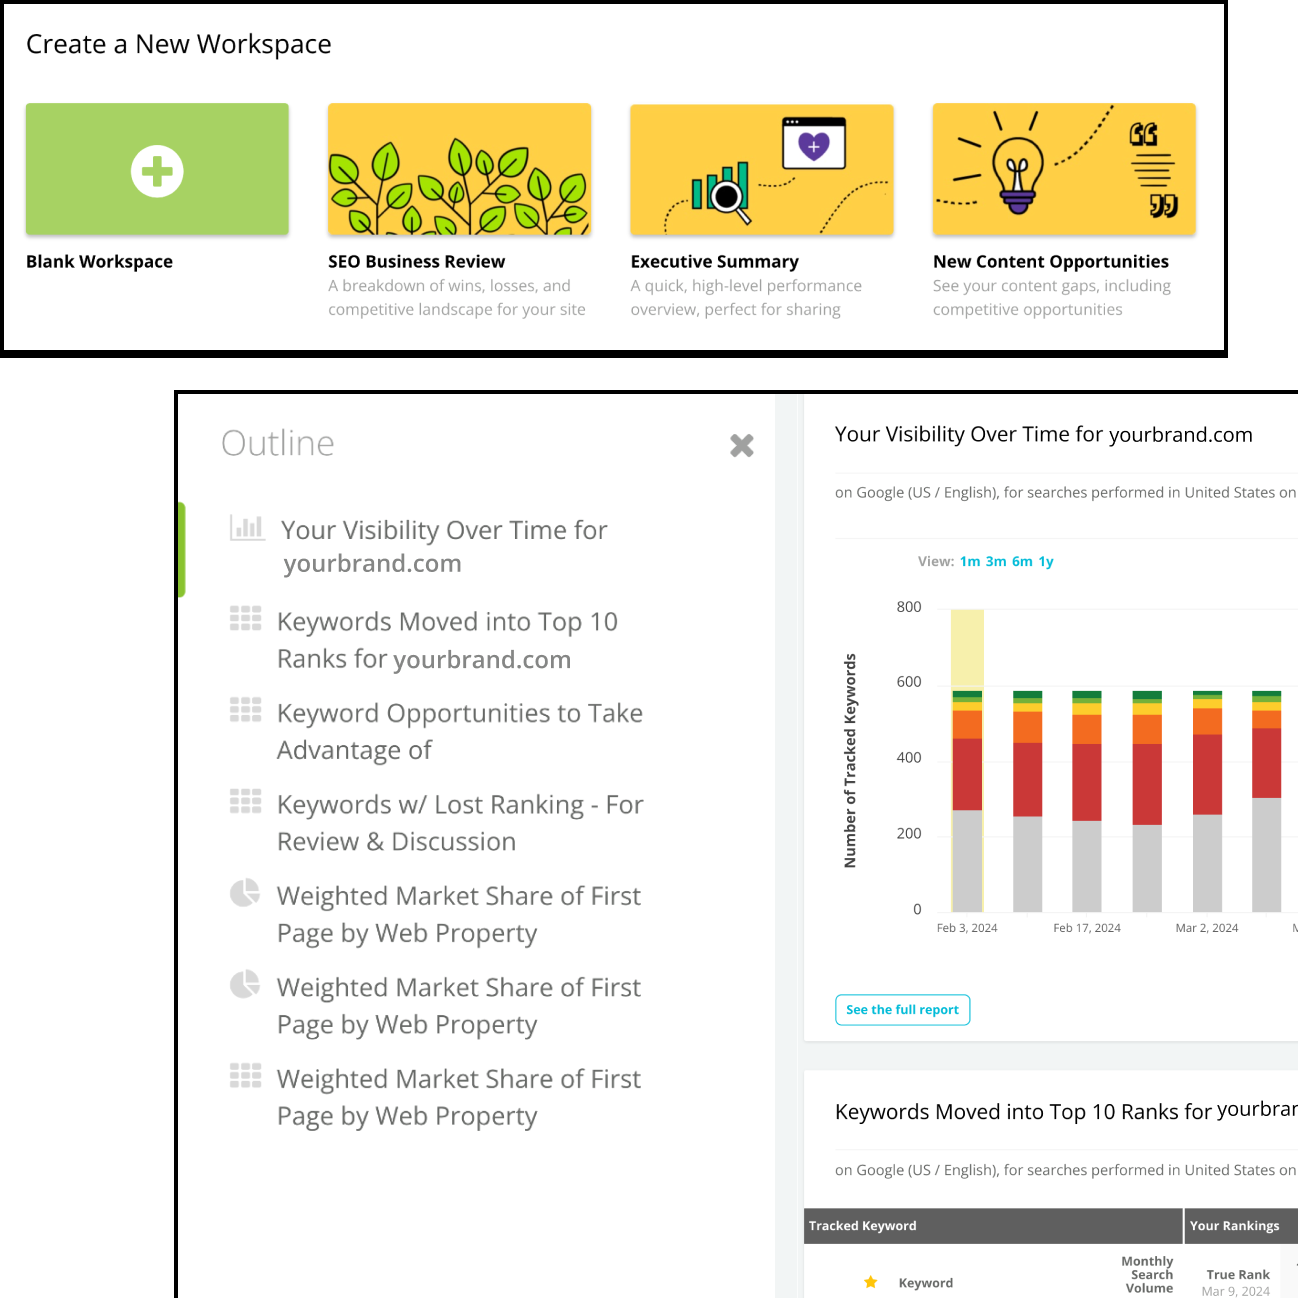Go to Keyword Opportunities to Take Advantage of
The width and height of the screenshot is (1298, 1298).
click(x=460, y=731)
